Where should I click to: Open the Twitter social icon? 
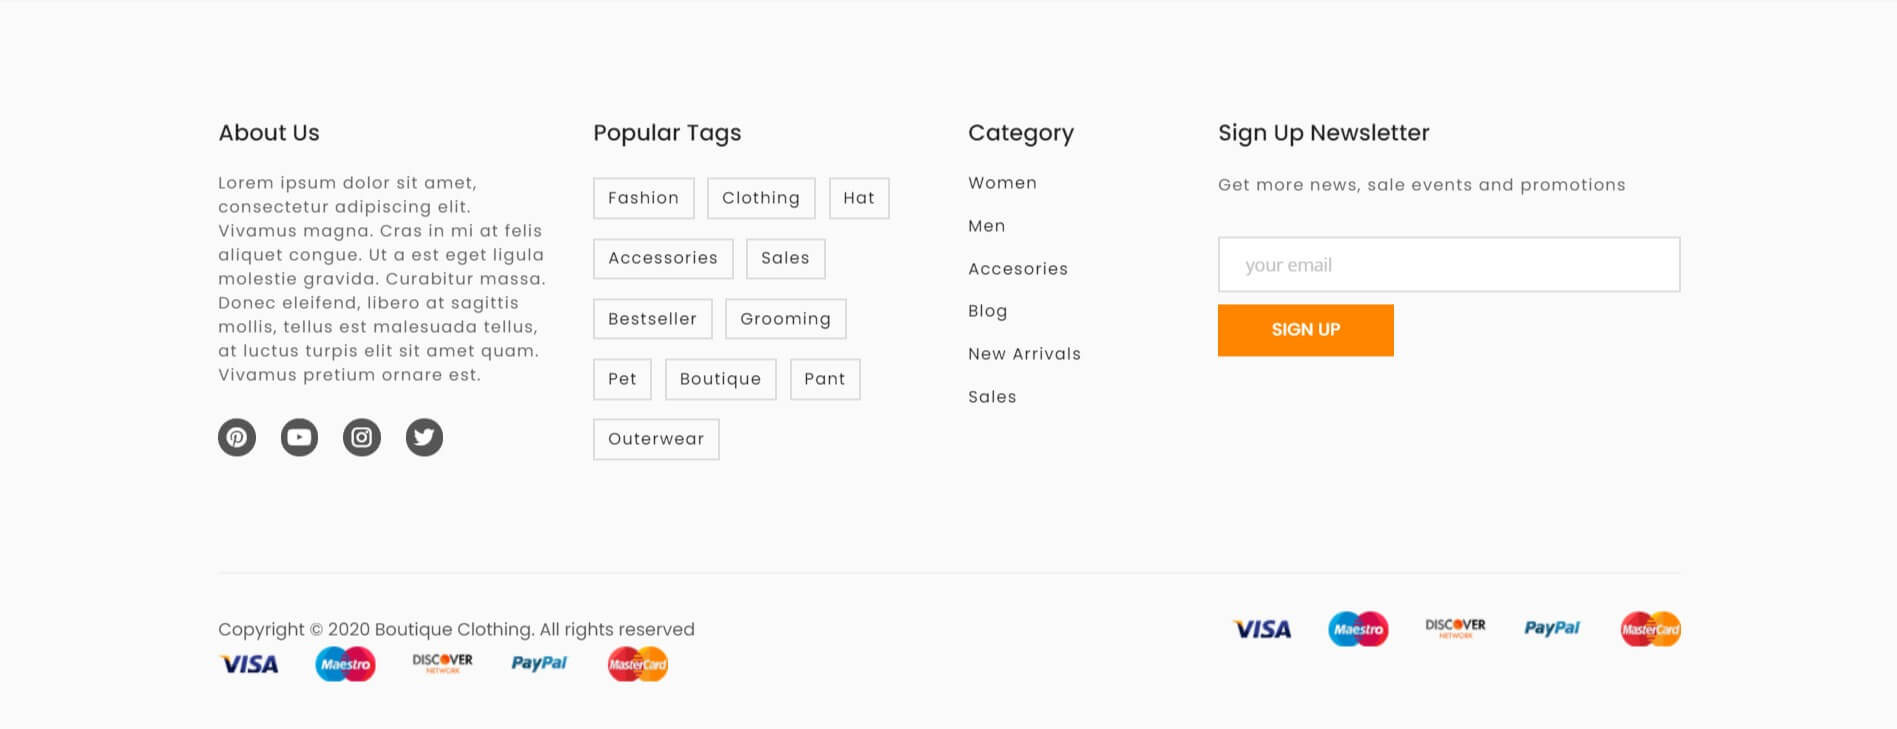click(424, 437)
